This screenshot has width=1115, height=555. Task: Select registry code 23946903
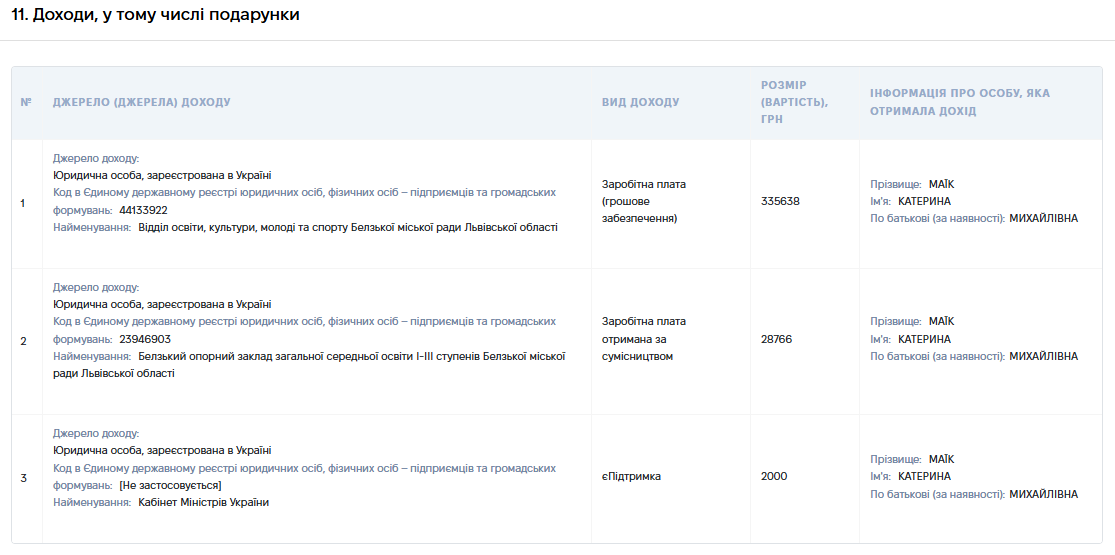(145, 339)
